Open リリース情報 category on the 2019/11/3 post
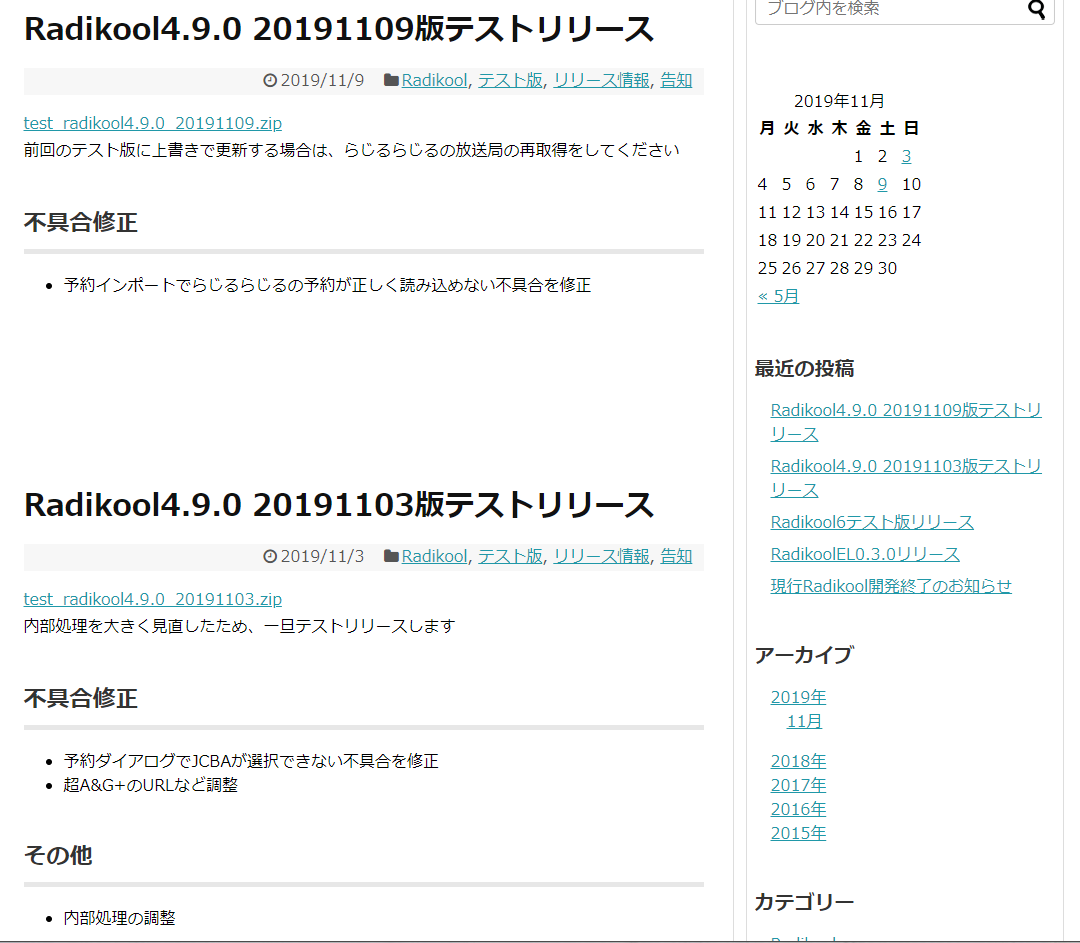The image size is (1080, 943). [601, 556]
